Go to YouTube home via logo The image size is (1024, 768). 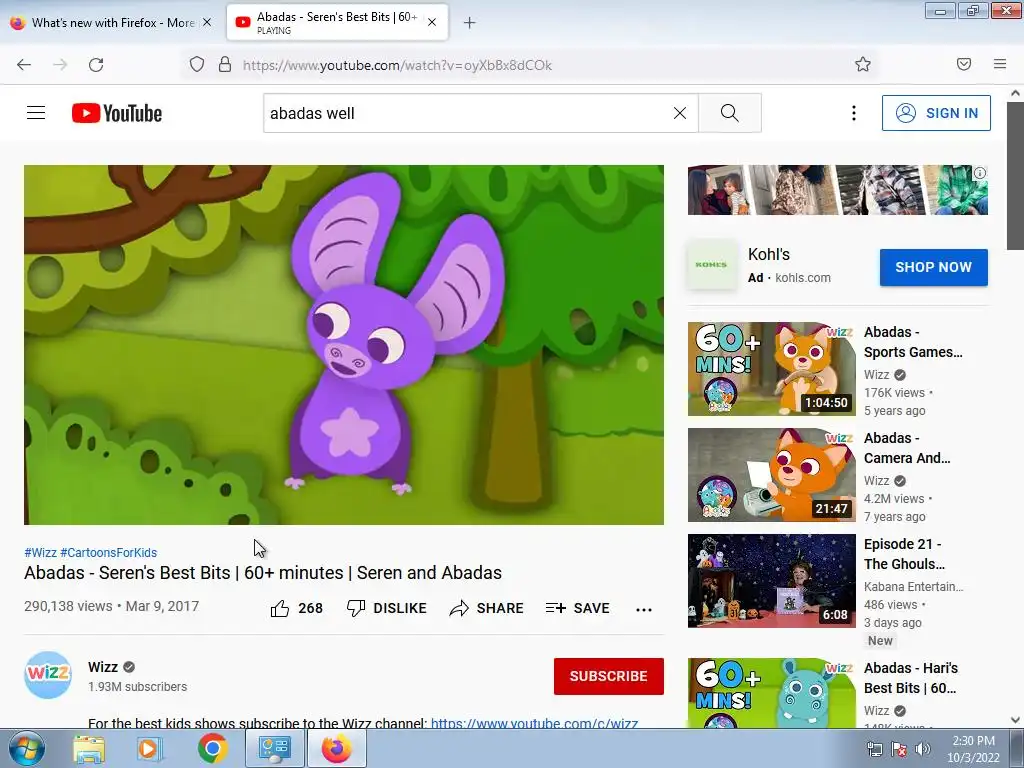pos(117,113)
